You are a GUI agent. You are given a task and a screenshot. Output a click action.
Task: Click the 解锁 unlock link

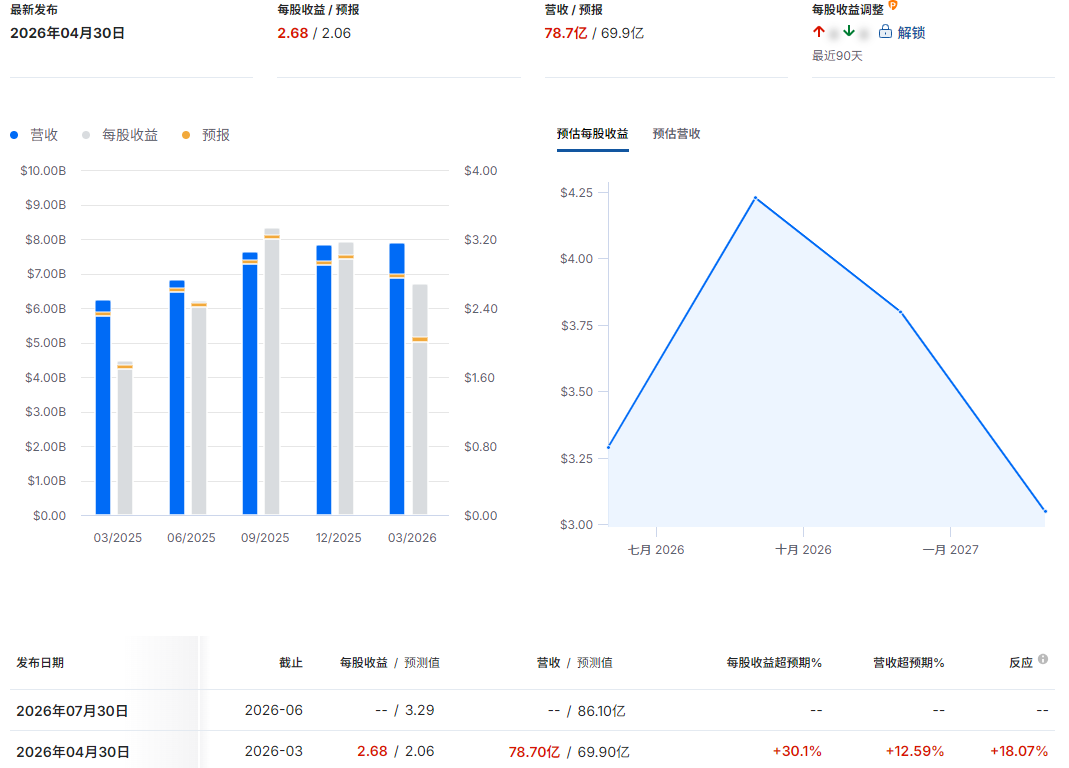coord(911,32)
